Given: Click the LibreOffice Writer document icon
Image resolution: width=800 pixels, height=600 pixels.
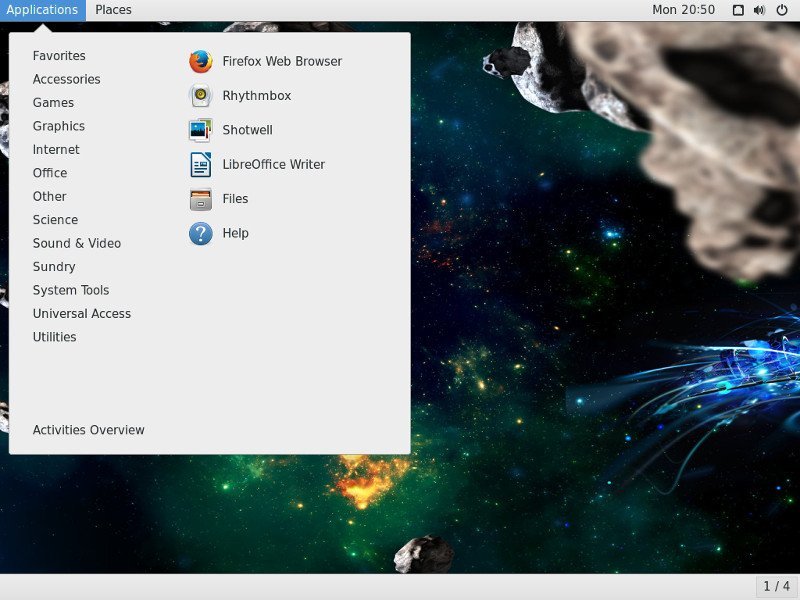Looking at the screenshot, I should (x=201, y=164).
